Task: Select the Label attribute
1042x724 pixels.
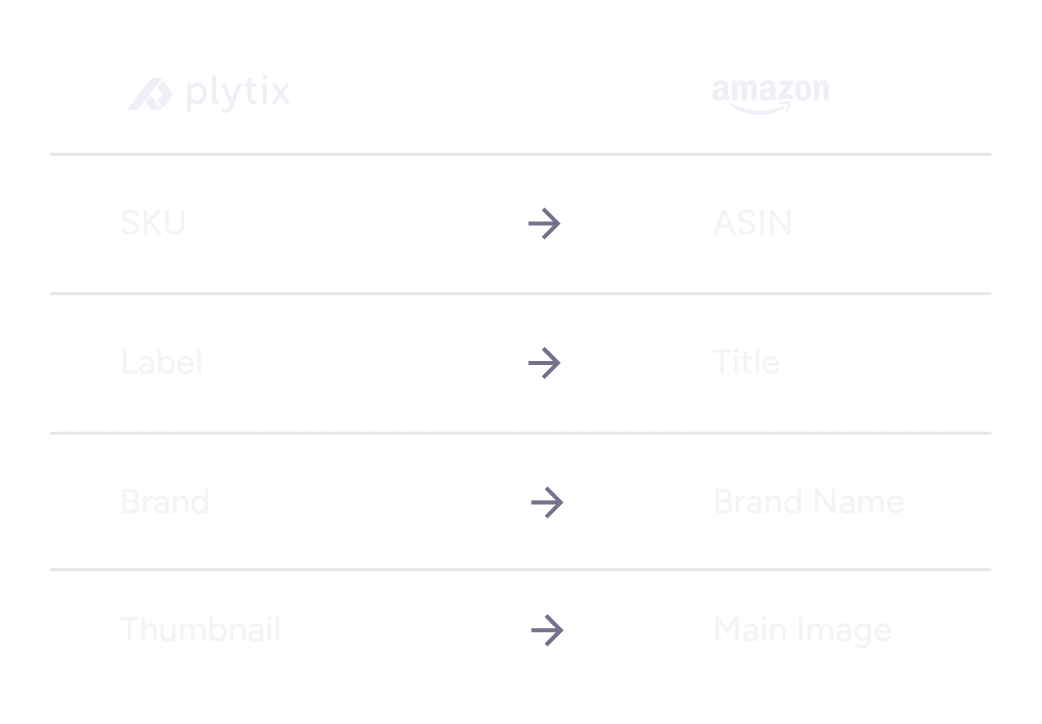Action: coord(161,362)
